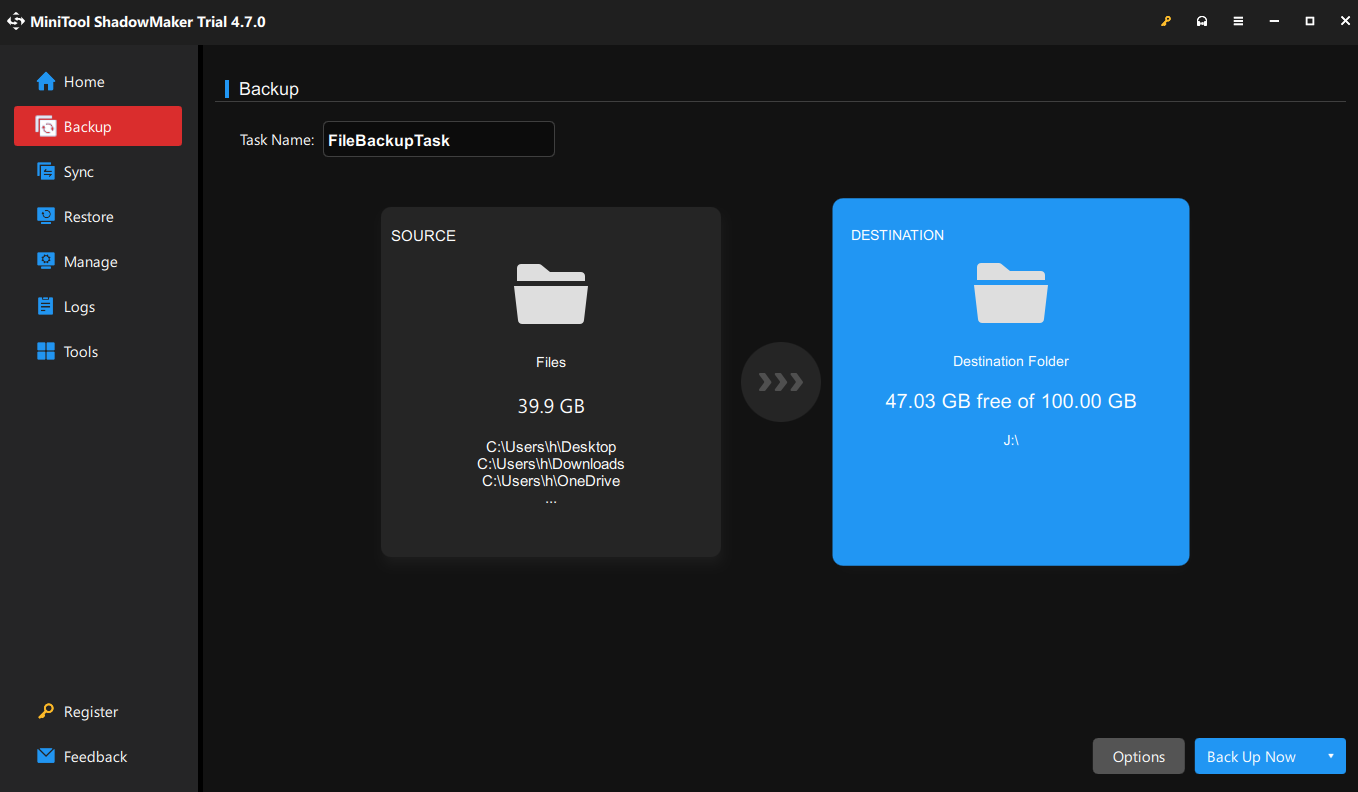Open online support via the headset icon

click(x=1202, y=20)
